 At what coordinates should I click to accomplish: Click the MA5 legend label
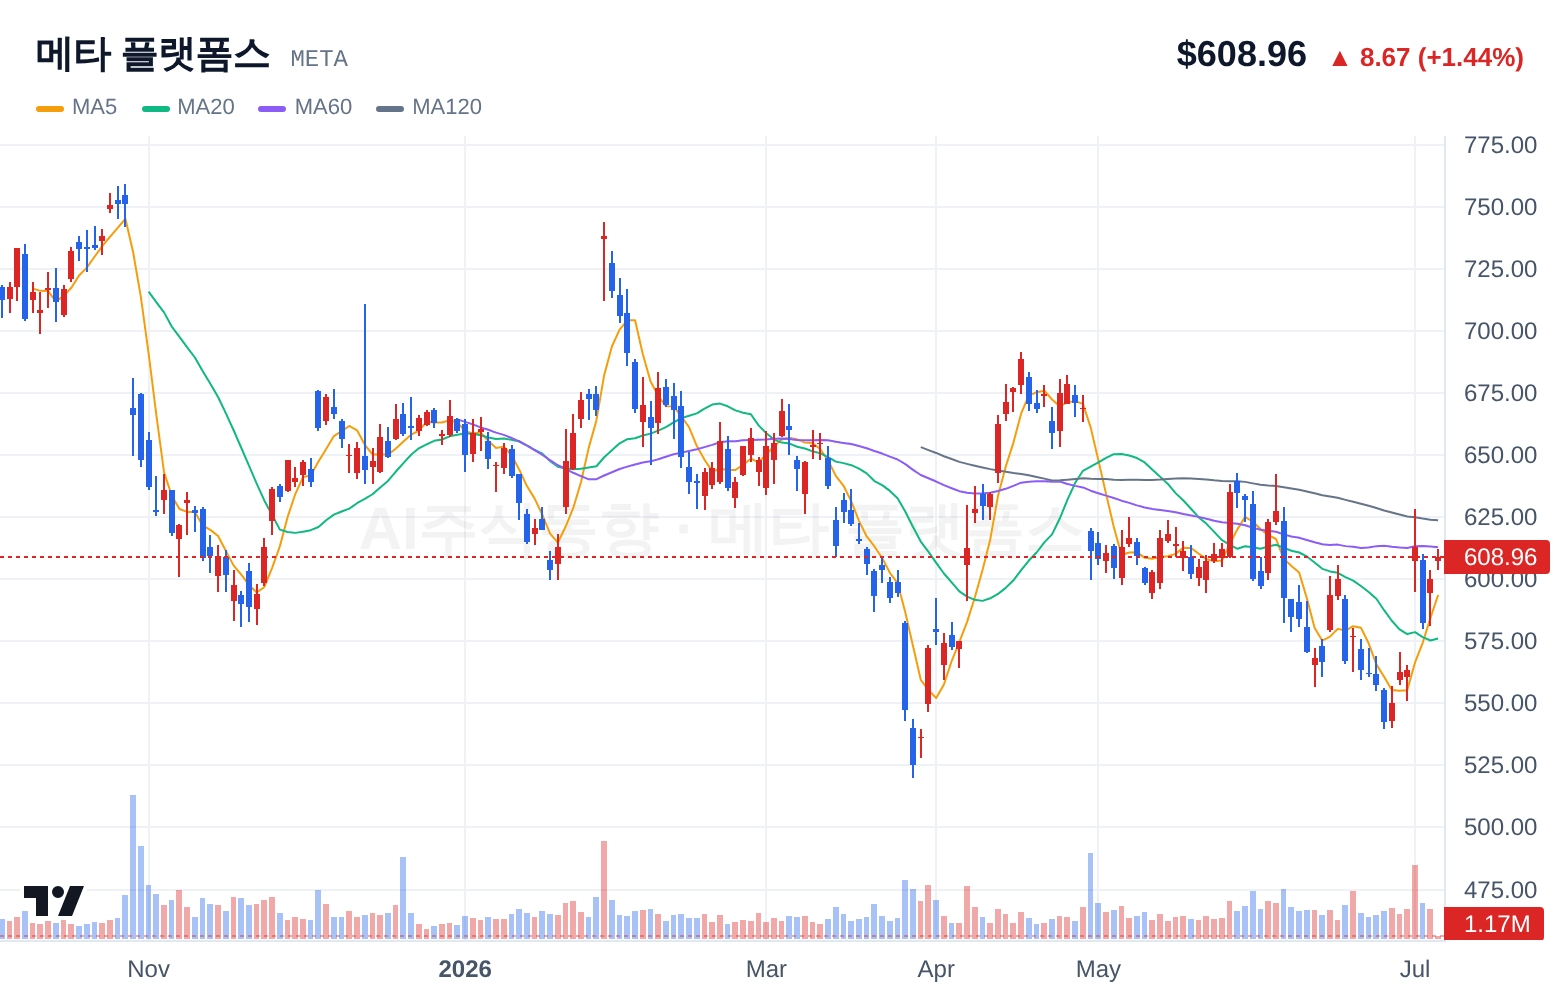click(x=94, y=107)
